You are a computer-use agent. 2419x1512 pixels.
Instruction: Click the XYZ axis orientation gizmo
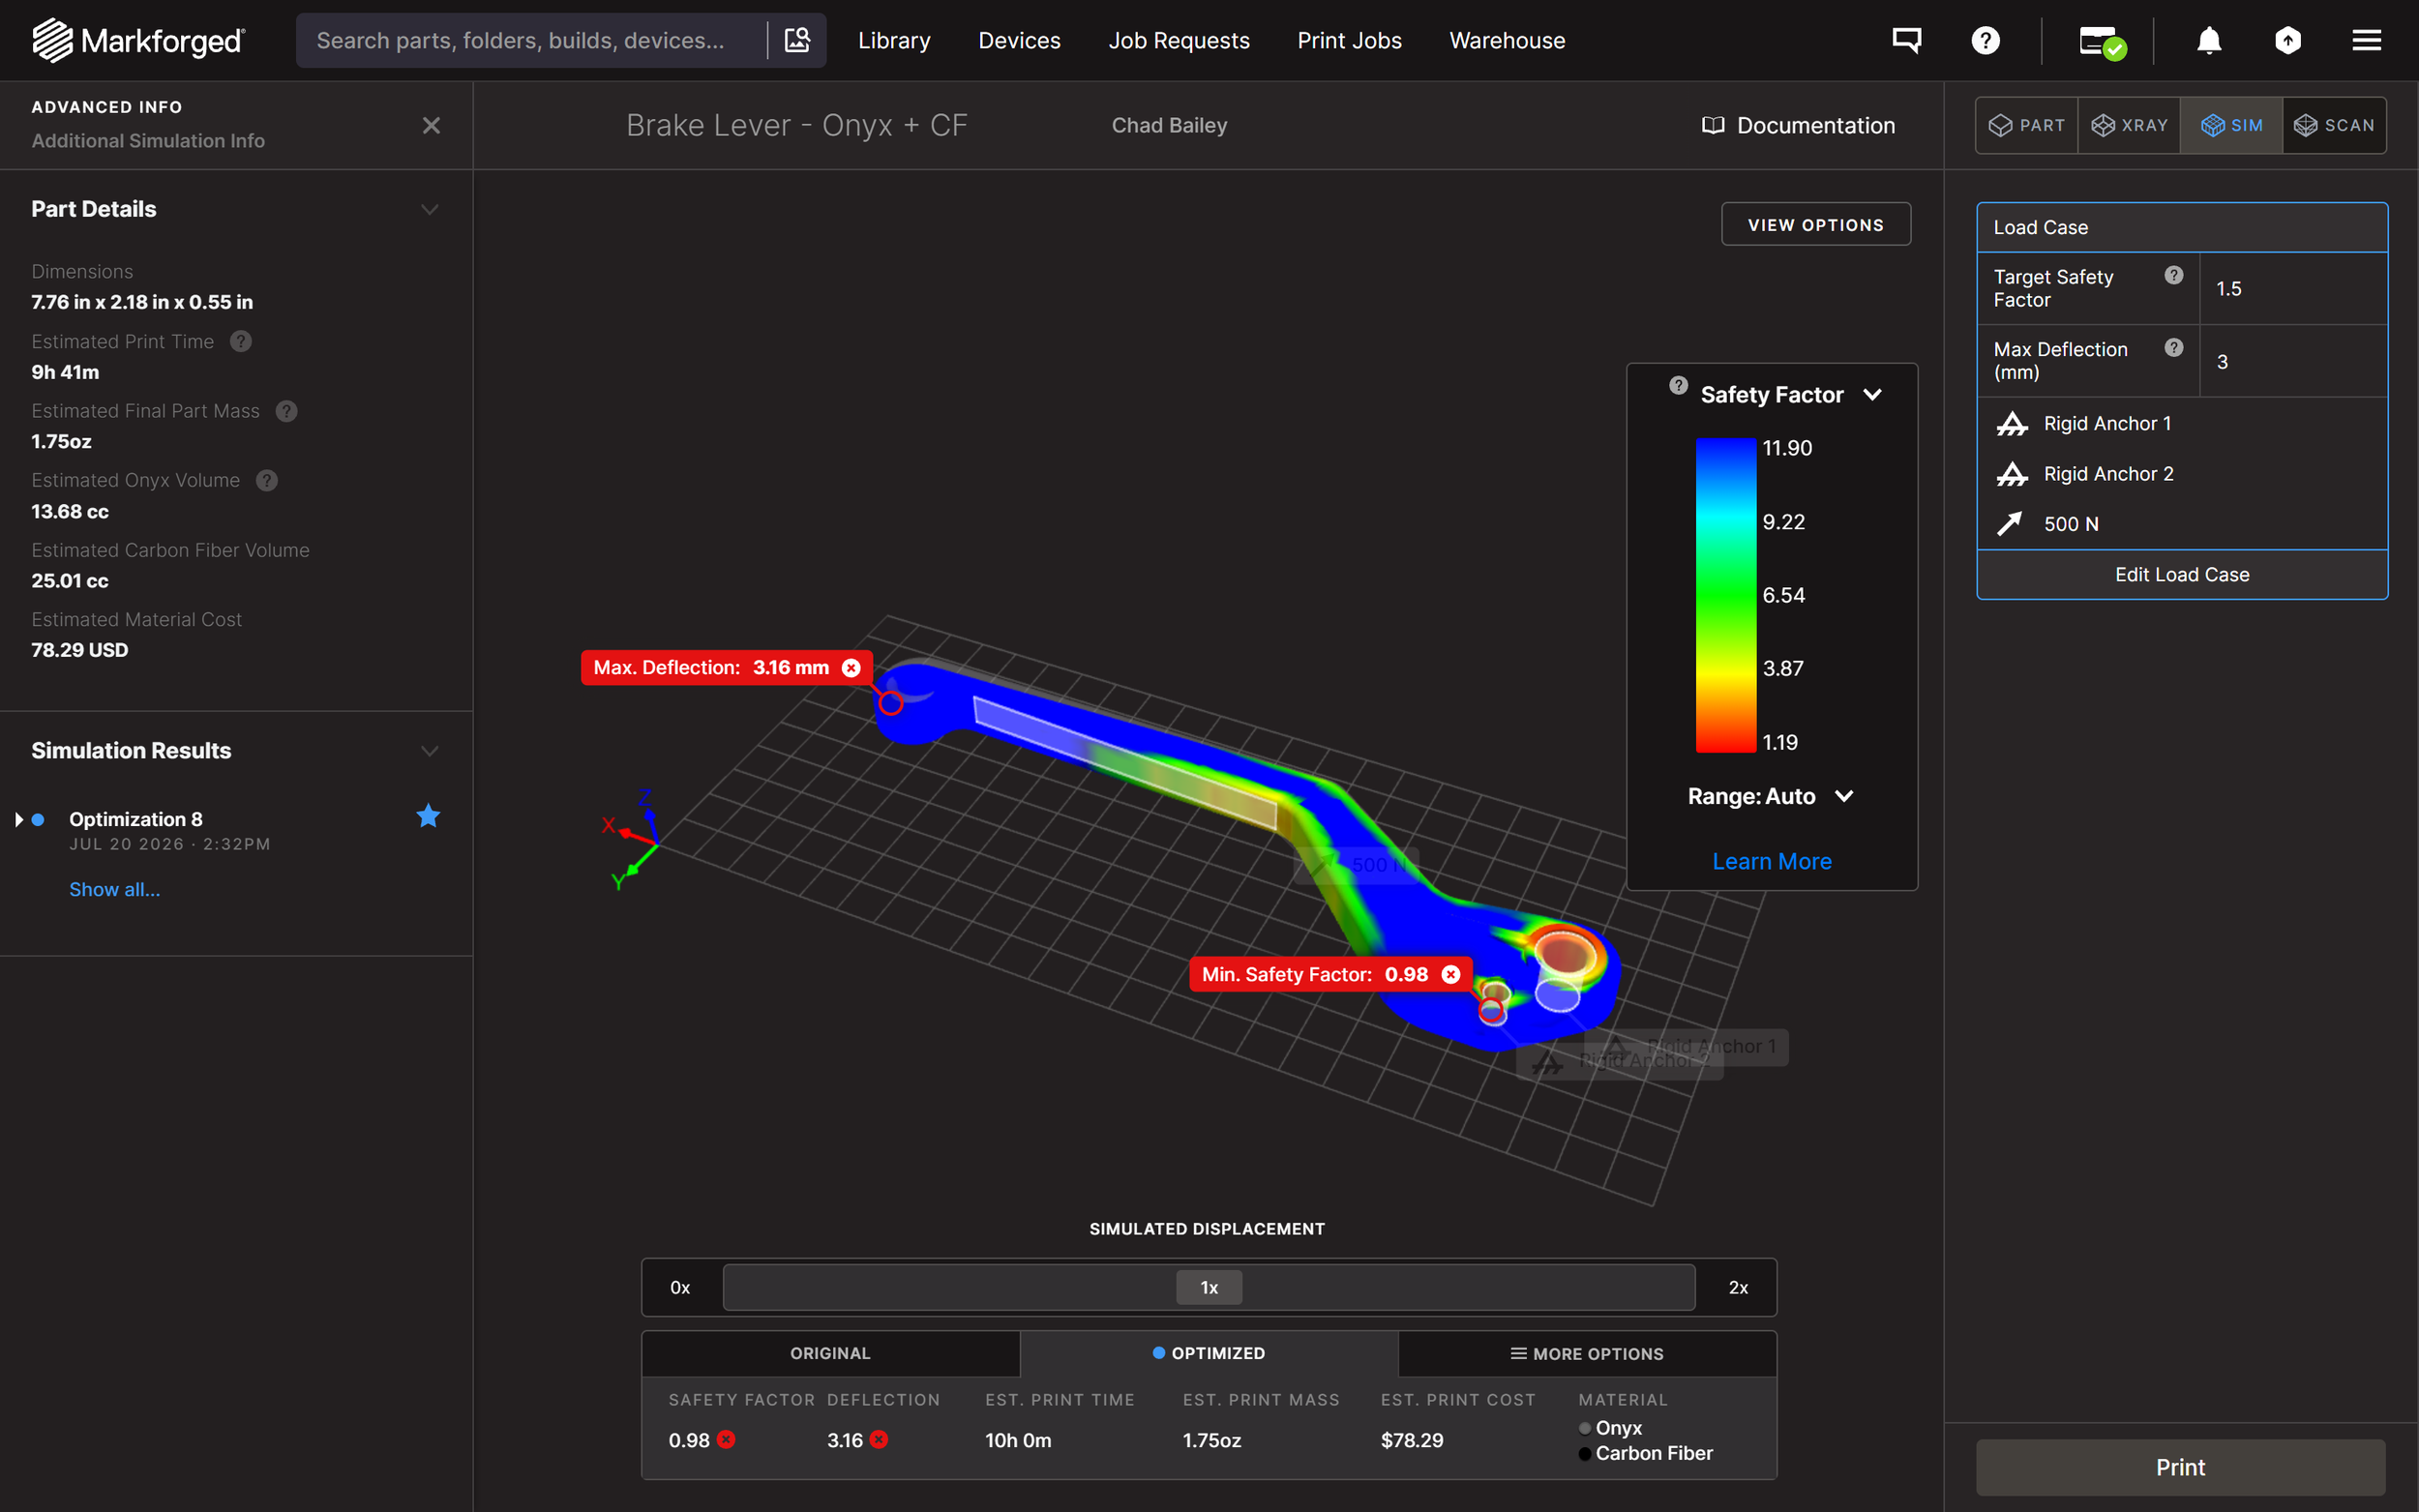coord(632,838)
